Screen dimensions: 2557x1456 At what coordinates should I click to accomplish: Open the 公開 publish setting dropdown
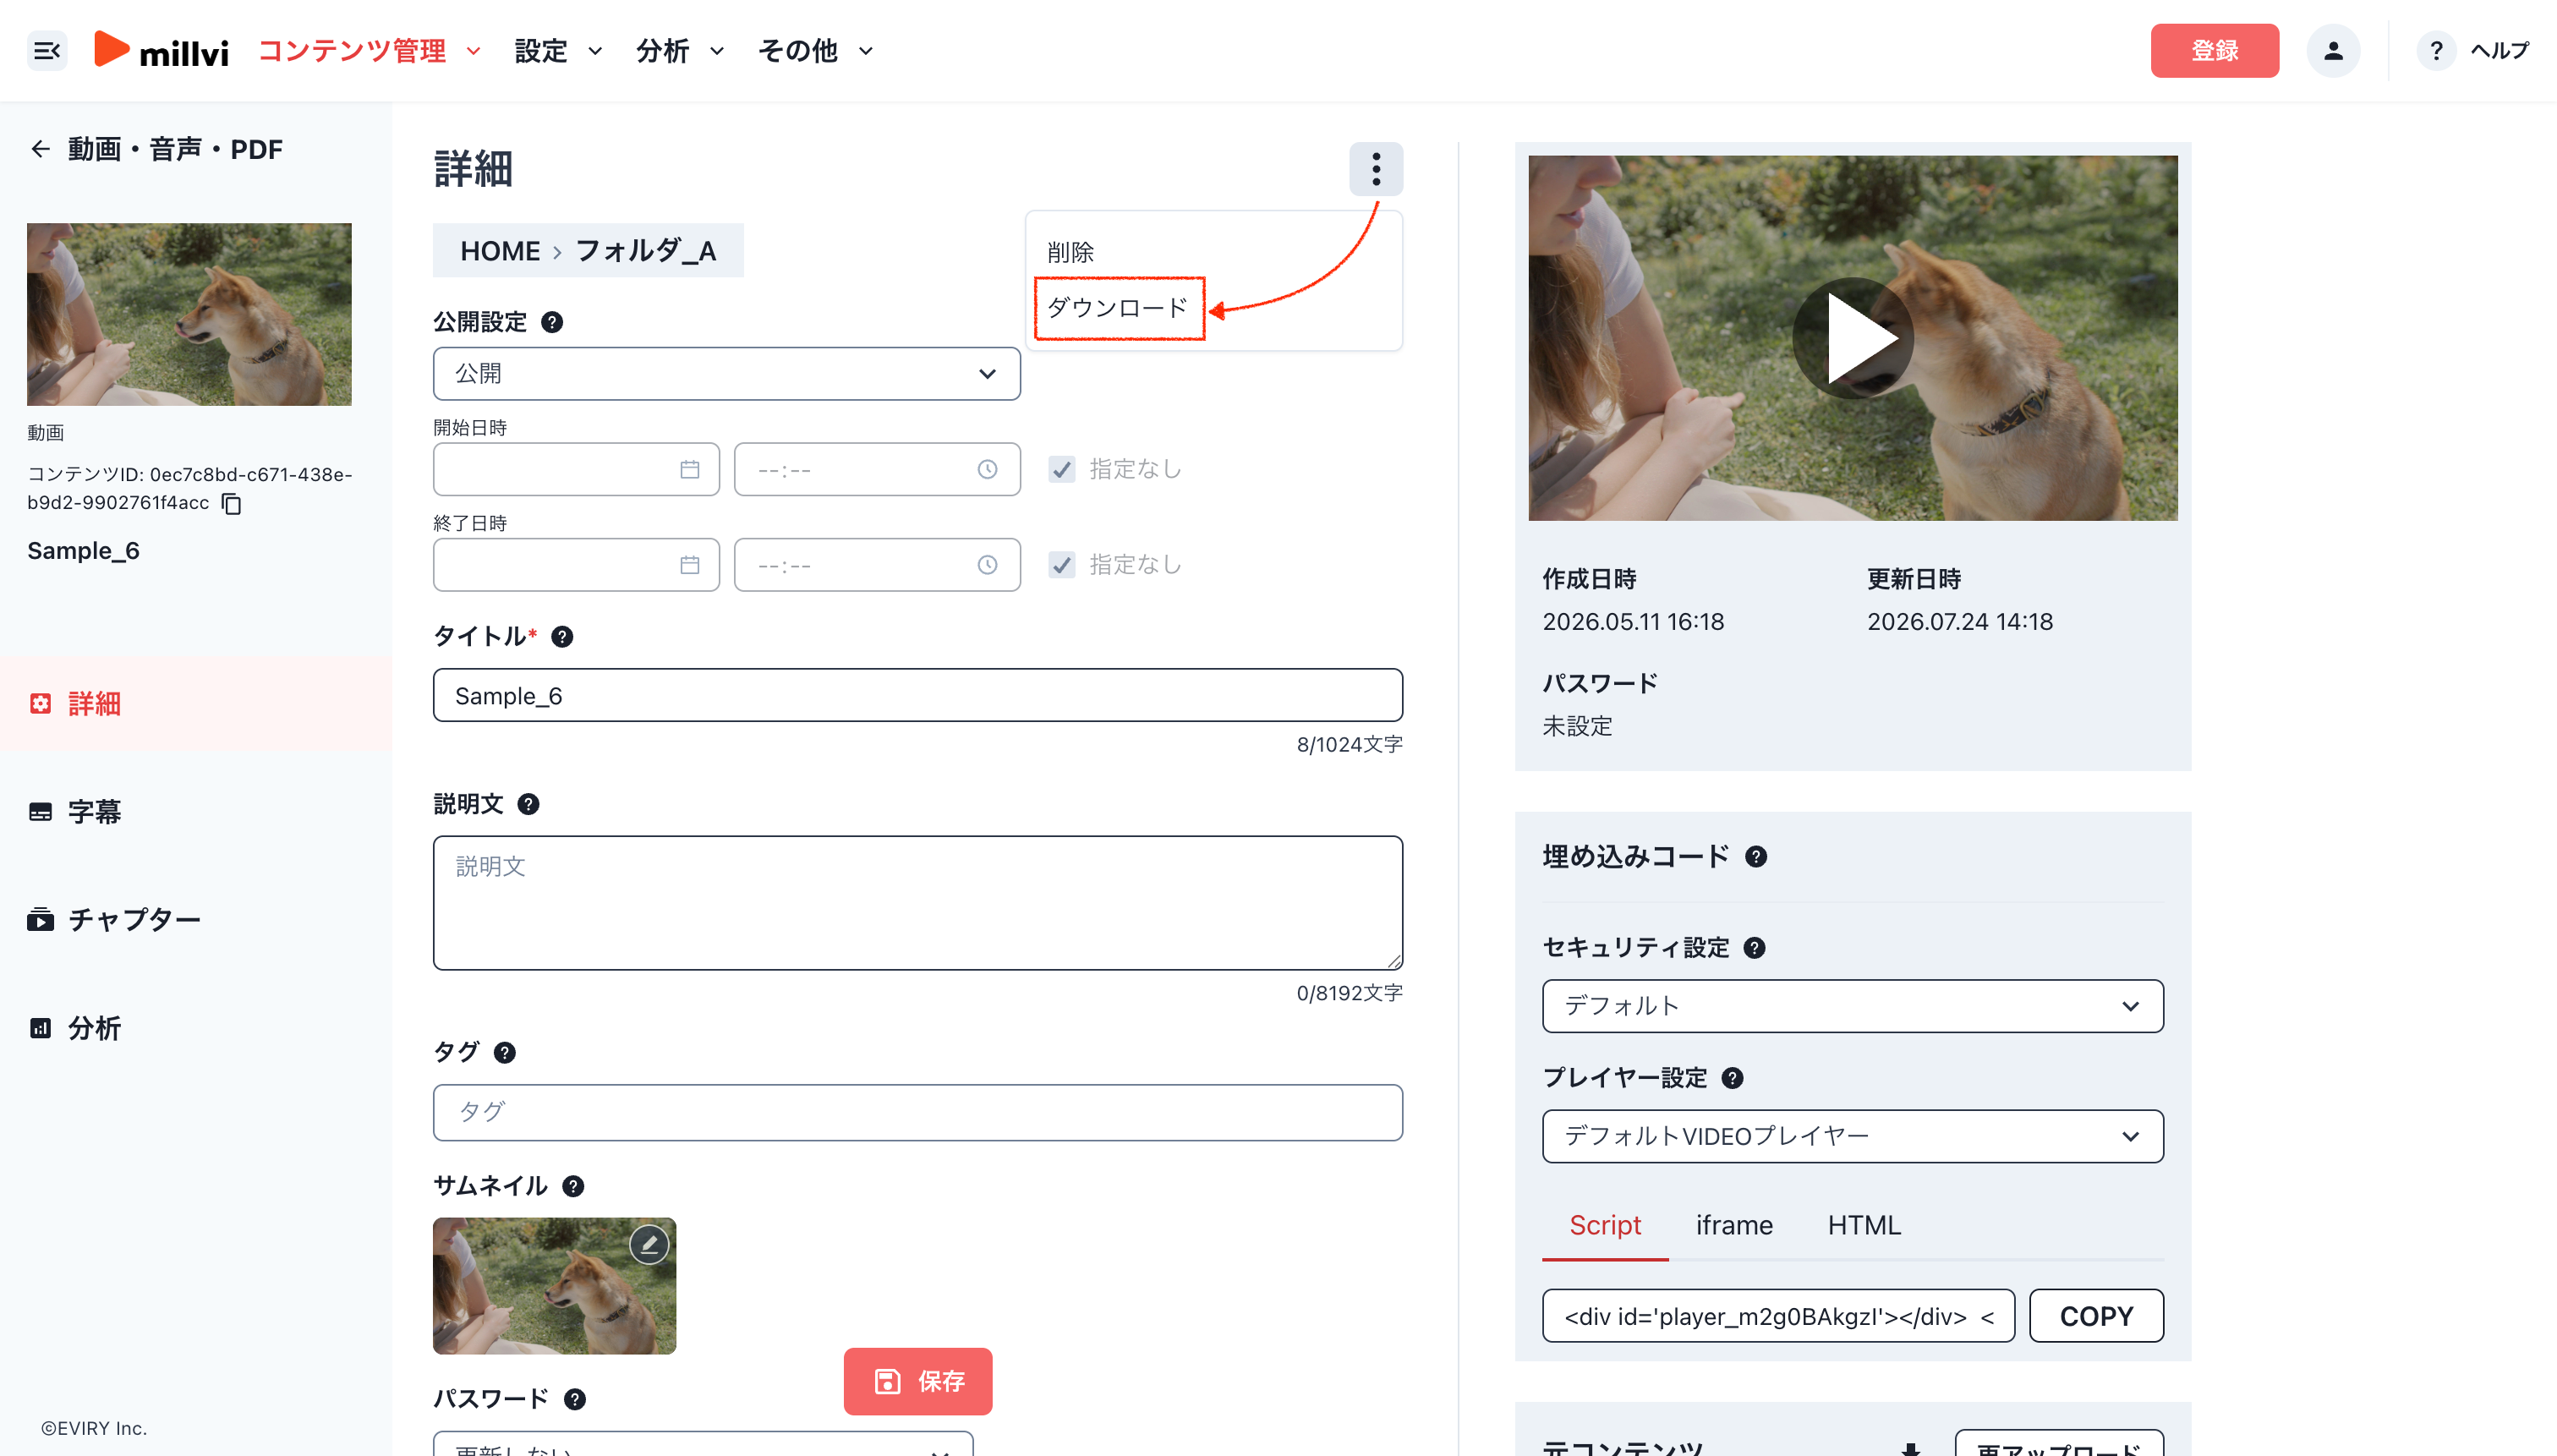pyautogui.click(x=727, y=374)
